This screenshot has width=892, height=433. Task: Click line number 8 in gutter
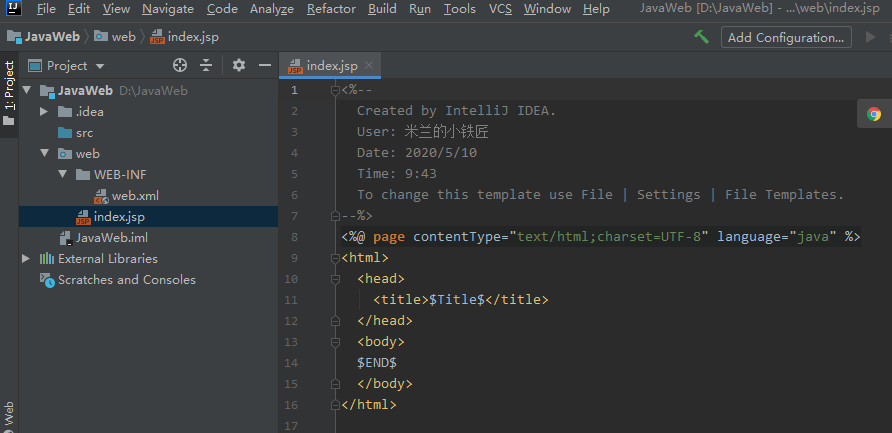pyautogui.click(x=294, y=237)
